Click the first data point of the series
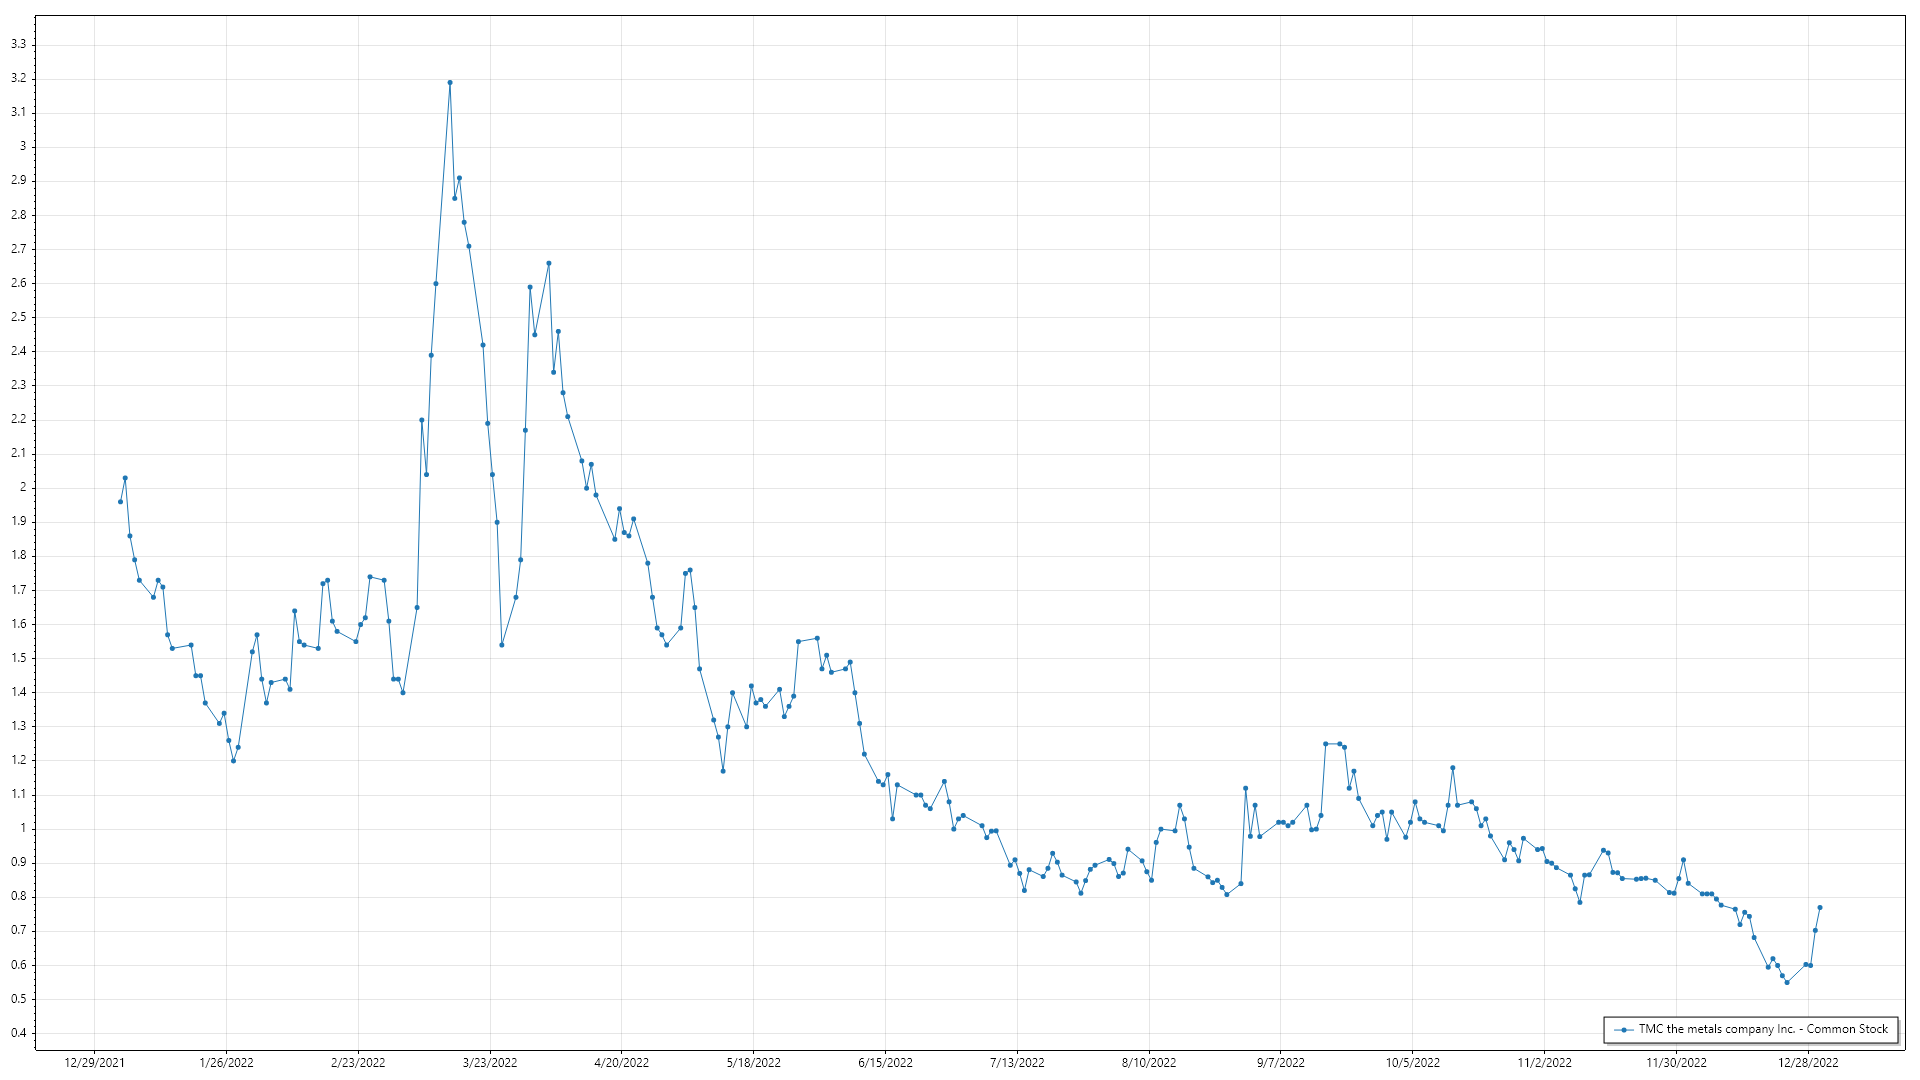This screenshot has width=1920, height=1080. (120, 502)
